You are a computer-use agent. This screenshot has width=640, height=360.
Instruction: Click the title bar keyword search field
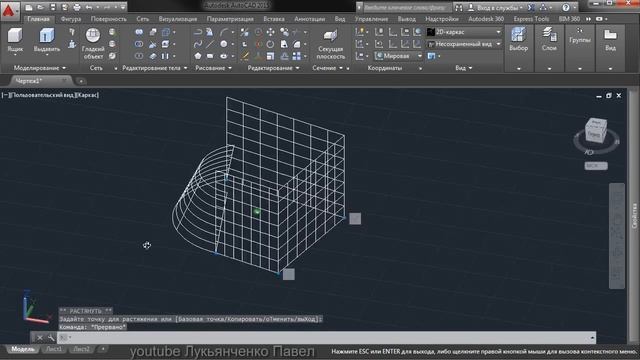click(x=406, y=7)
